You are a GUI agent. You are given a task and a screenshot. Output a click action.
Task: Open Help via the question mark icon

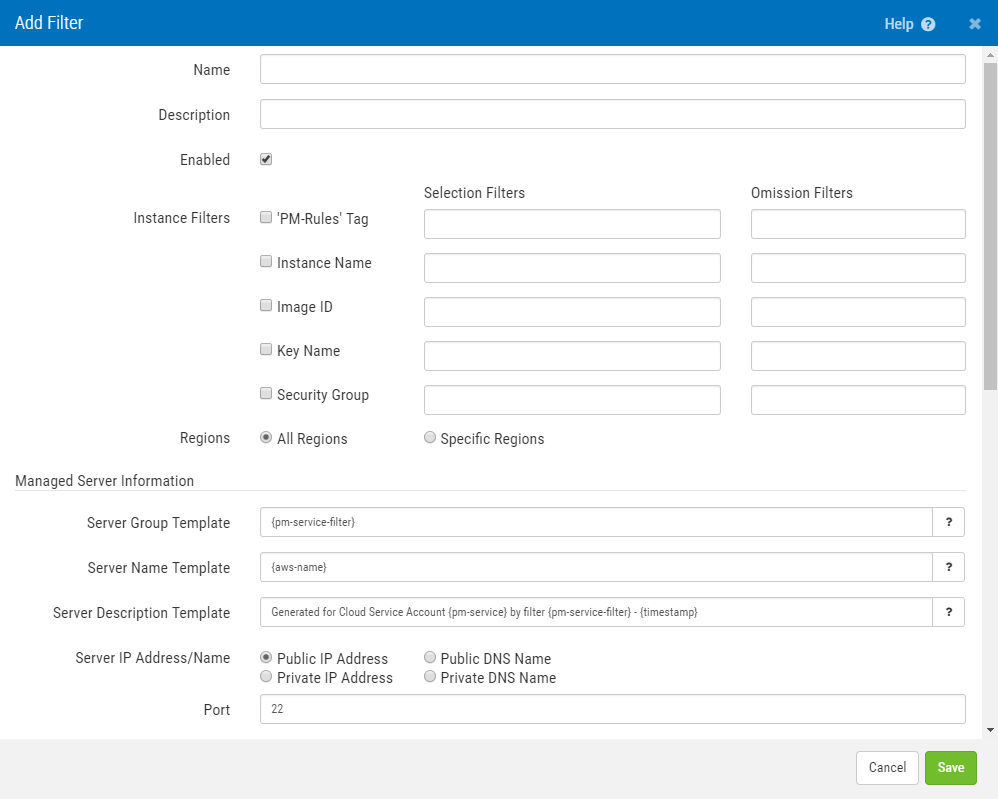(928, 24)
